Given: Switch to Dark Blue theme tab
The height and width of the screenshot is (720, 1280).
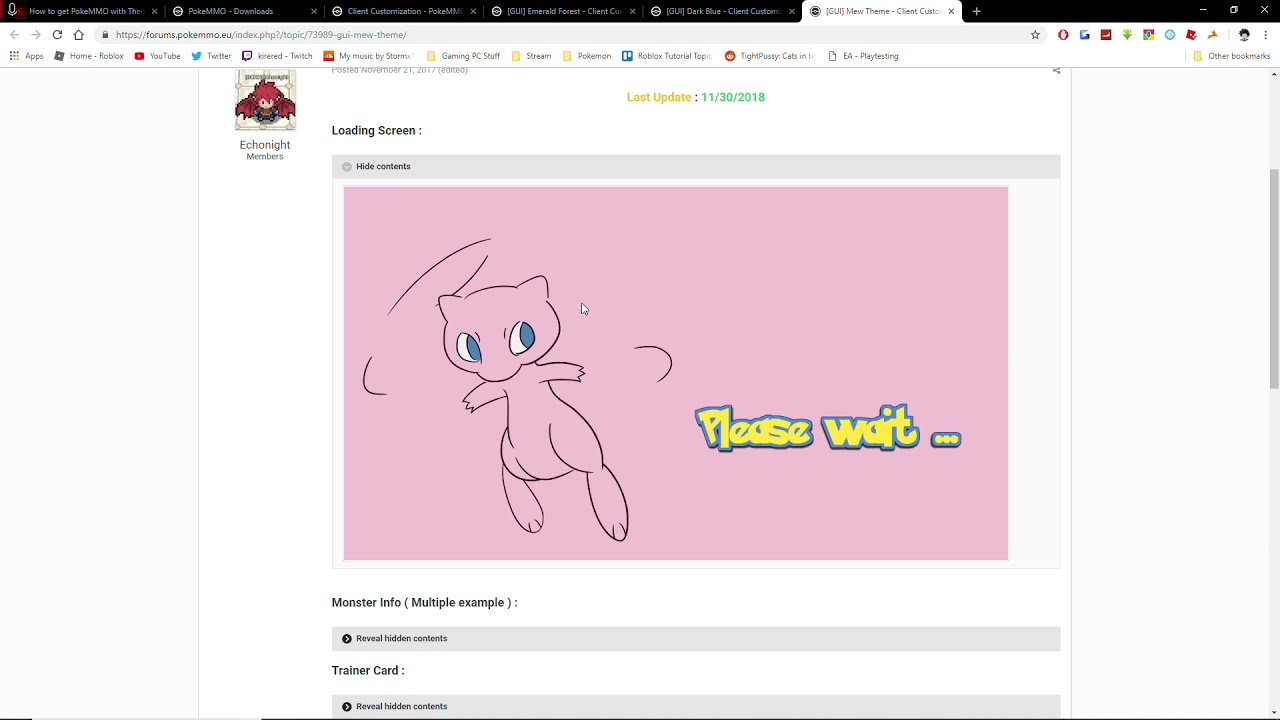Looking at the screenshot, I should tap(720, 11).
